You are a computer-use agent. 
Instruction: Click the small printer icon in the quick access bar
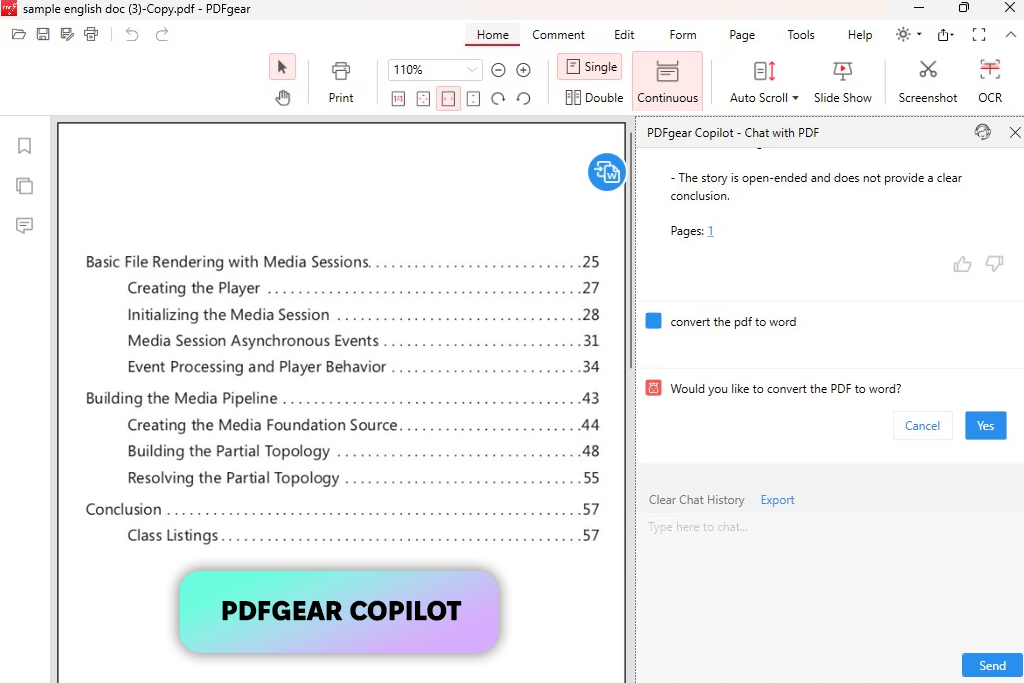(91, 34)
